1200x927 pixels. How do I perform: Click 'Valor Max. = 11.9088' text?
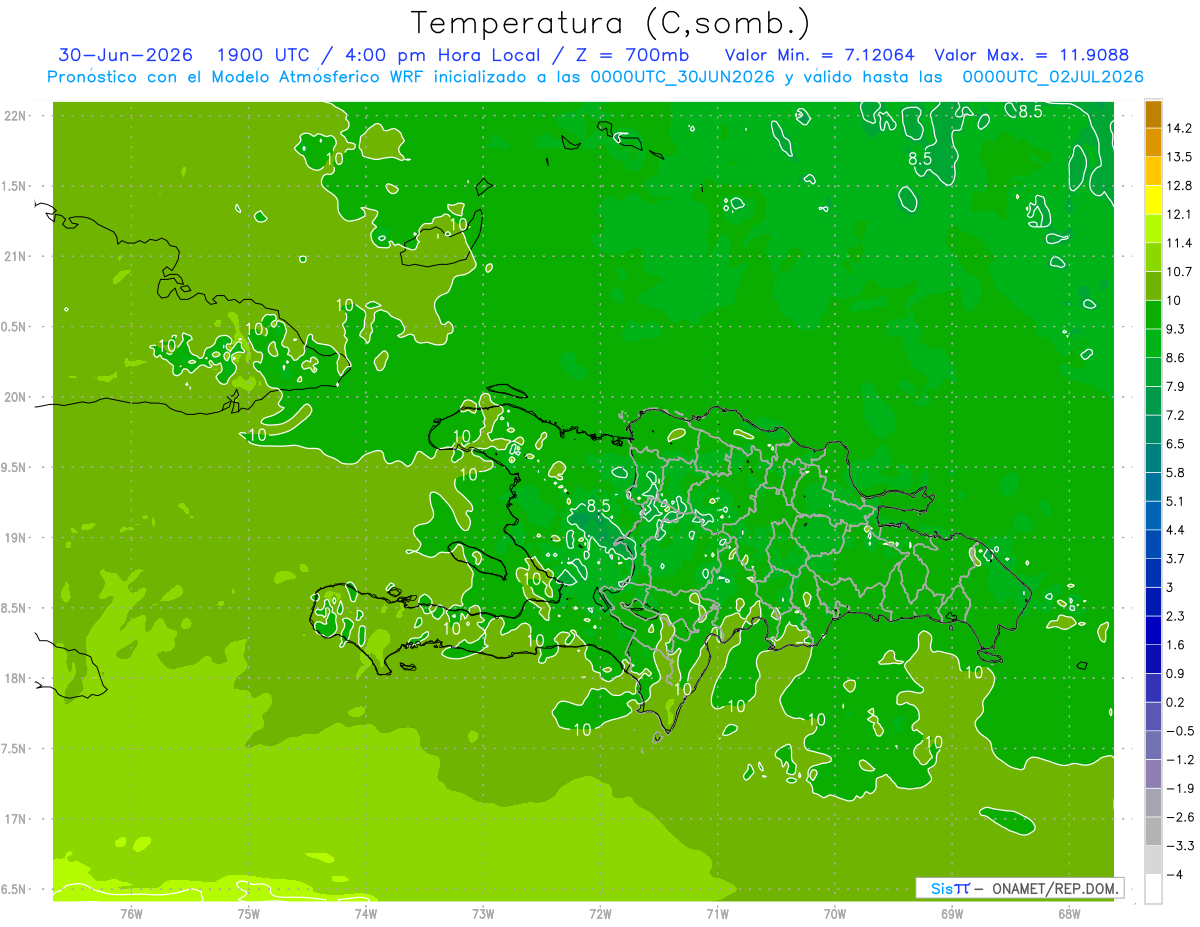click(x=1030, y=55)
